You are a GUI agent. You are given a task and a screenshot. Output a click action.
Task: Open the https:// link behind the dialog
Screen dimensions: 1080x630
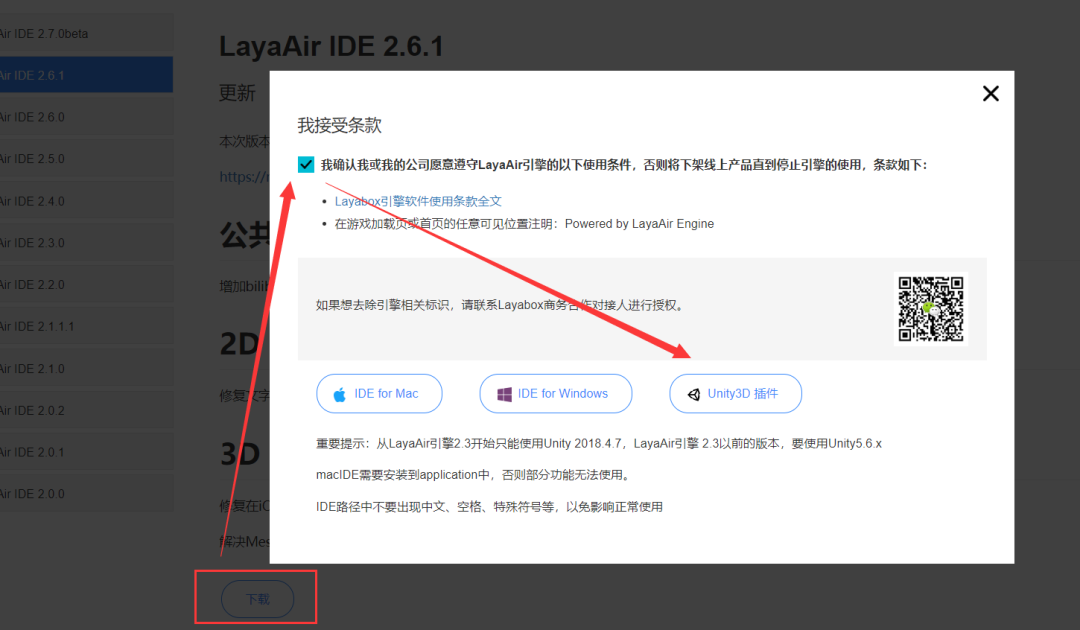244,177
